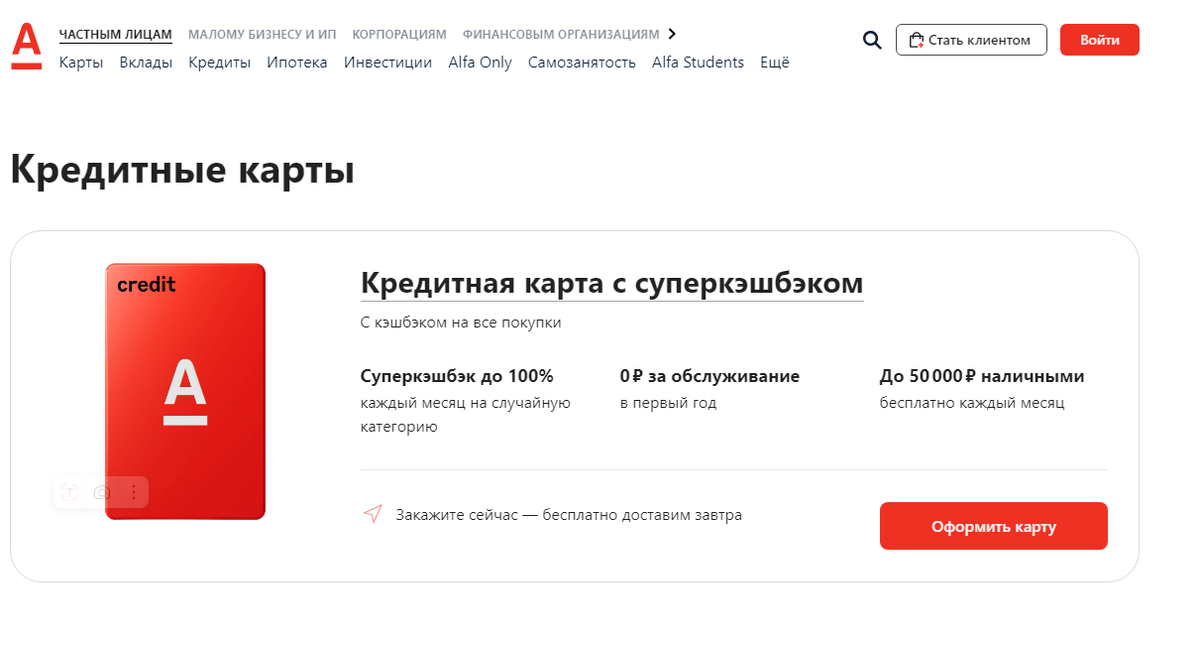Open the search magnifier icon
The image size is (1200, 645).
coord(871,39)
